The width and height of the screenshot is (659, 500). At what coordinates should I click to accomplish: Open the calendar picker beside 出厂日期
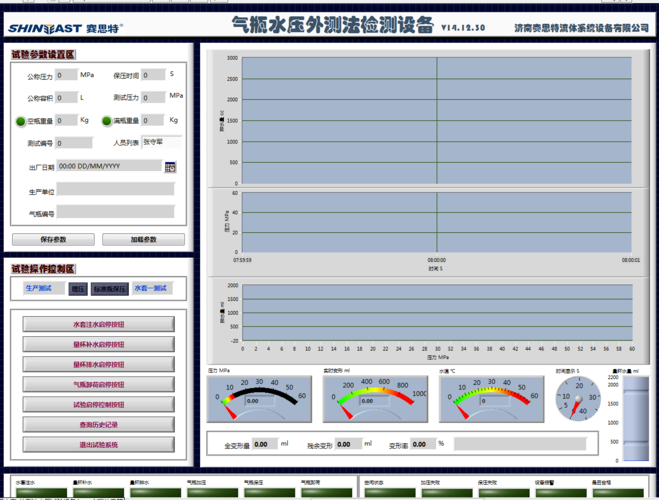pos(170,167)
